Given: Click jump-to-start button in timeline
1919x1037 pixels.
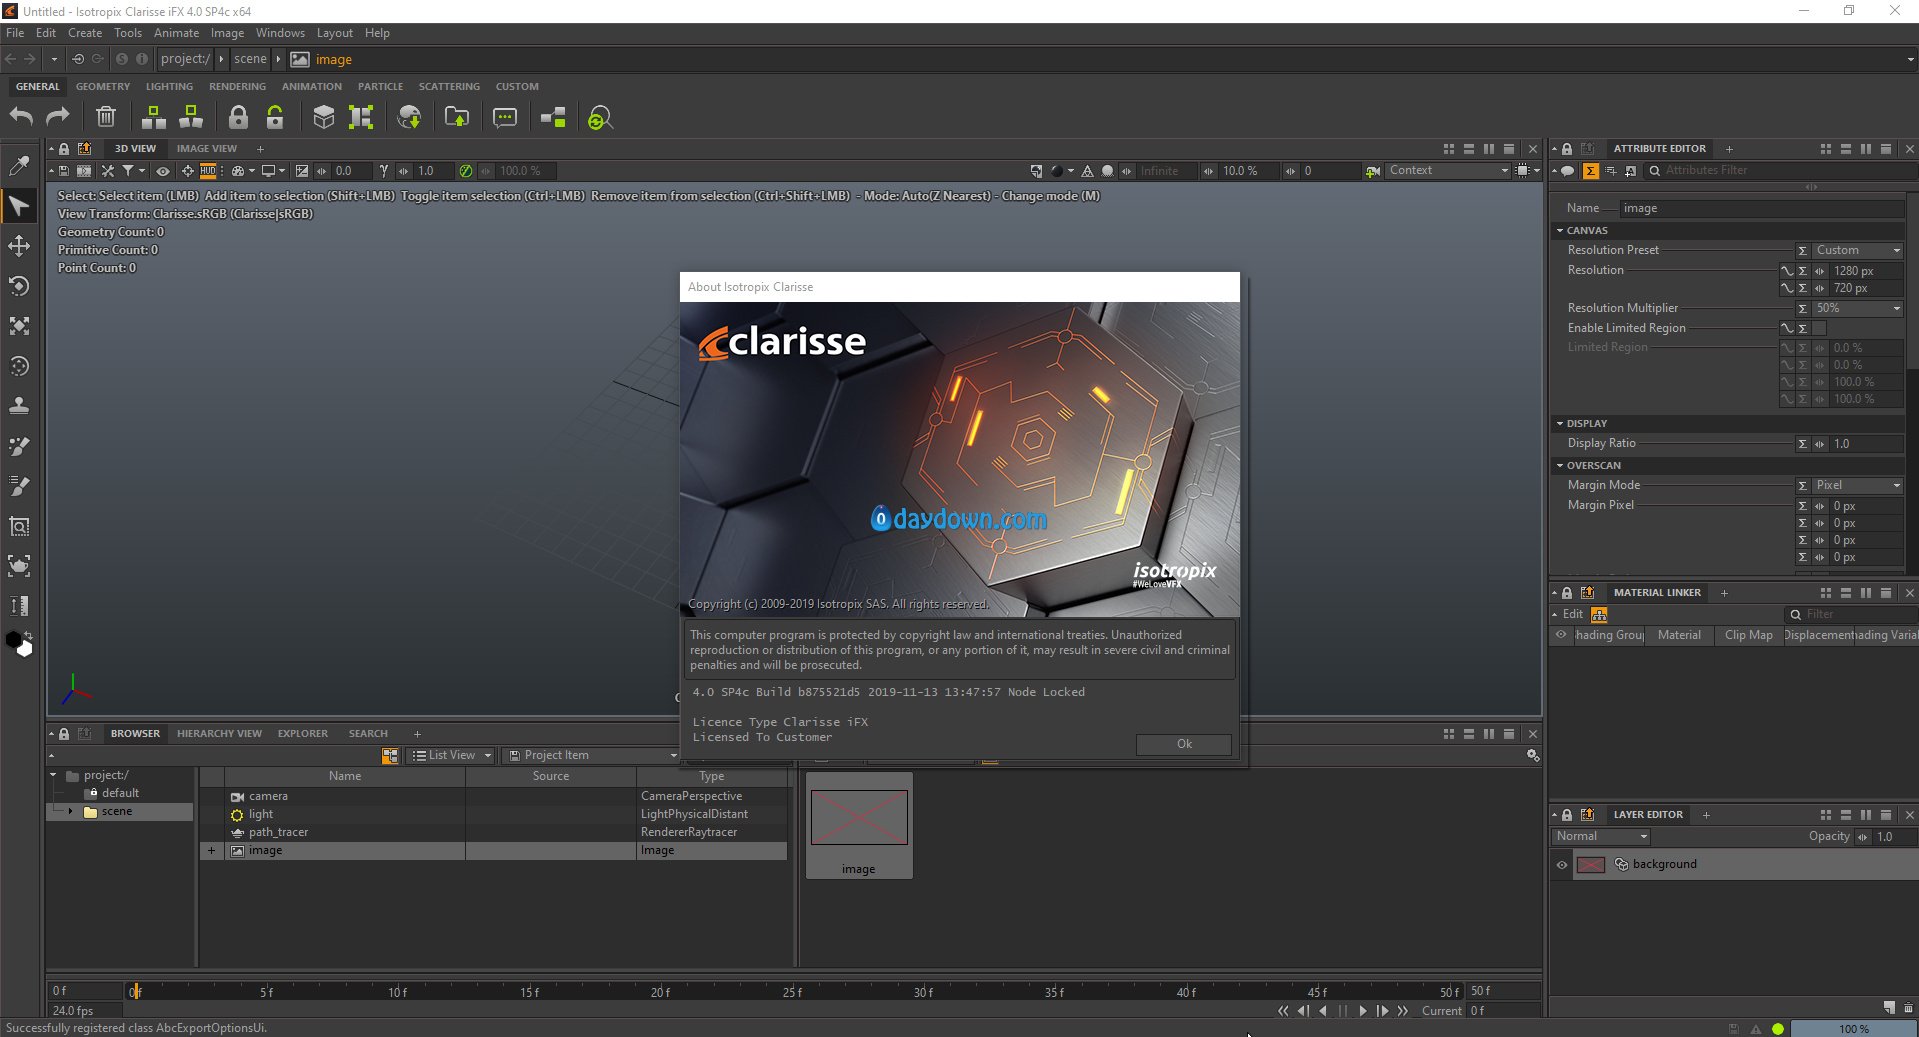Looking at the screenshot, I should coord(1283,1011).
